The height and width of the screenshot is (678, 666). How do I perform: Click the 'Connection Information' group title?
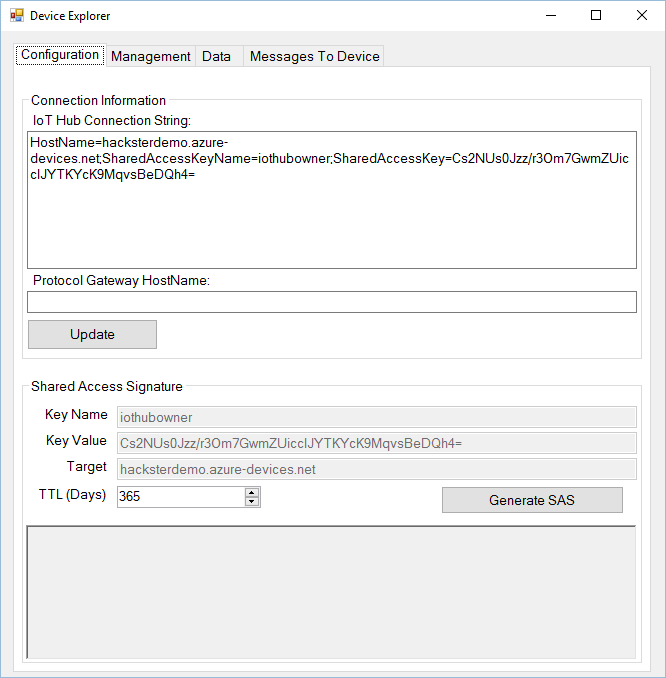[x=98, y=100]
